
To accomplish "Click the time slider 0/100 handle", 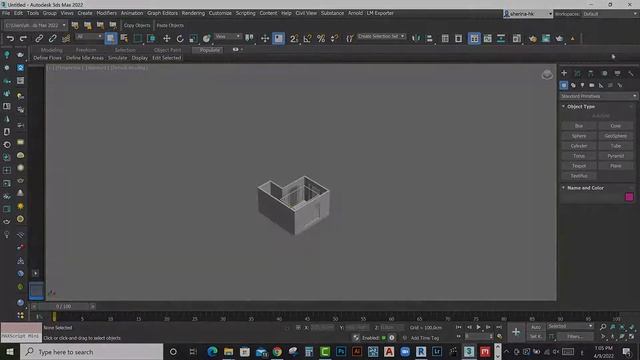I will [63, 306].
